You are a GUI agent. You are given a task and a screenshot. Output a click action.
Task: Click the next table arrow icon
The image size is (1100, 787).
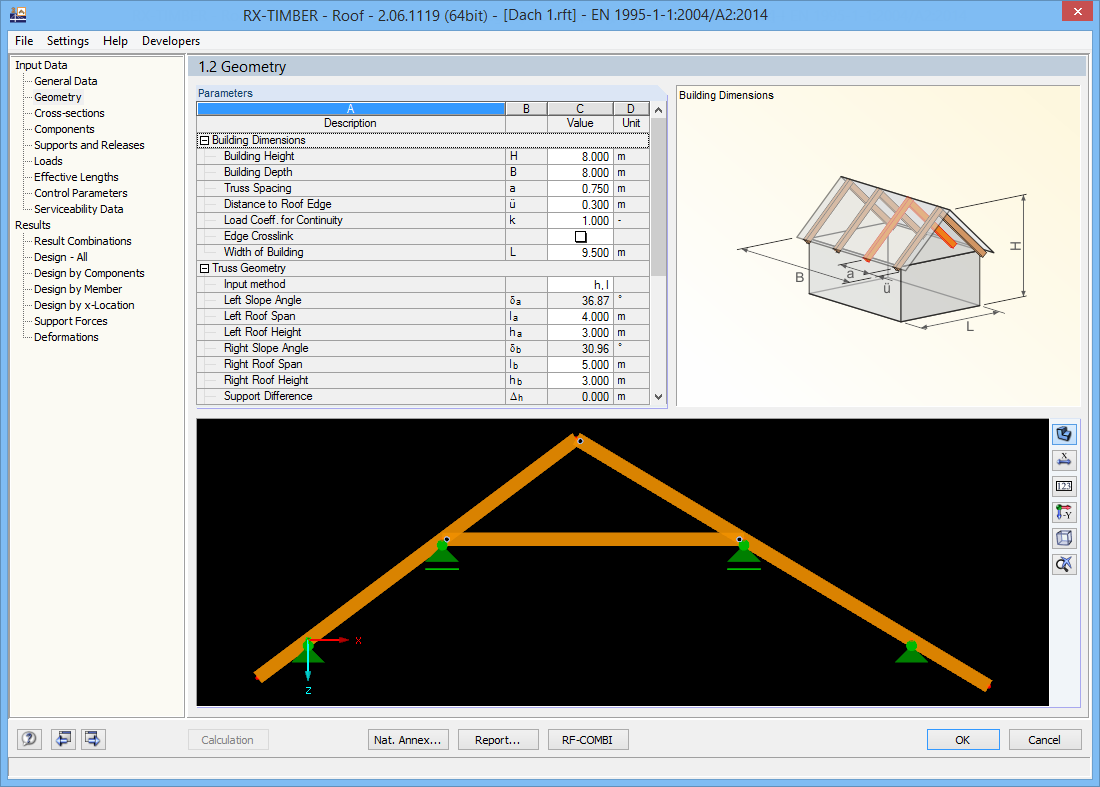pyautogui.click(x=92, y=739)
